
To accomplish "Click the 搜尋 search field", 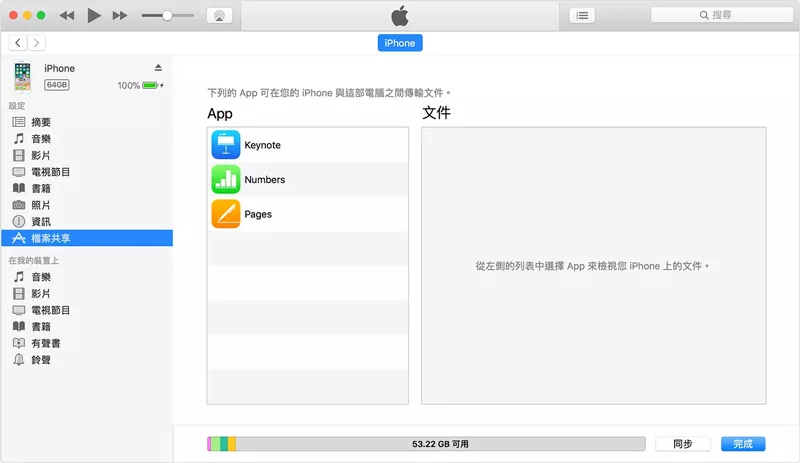I will 716,16.
